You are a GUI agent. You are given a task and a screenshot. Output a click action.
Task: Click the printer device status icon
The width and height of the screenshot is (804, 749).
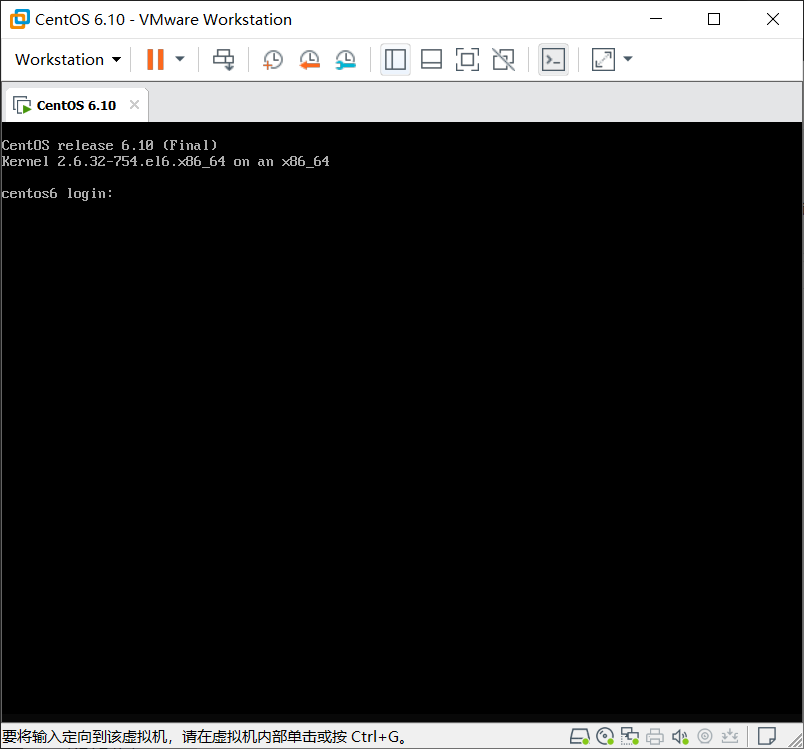click(655, 737)
